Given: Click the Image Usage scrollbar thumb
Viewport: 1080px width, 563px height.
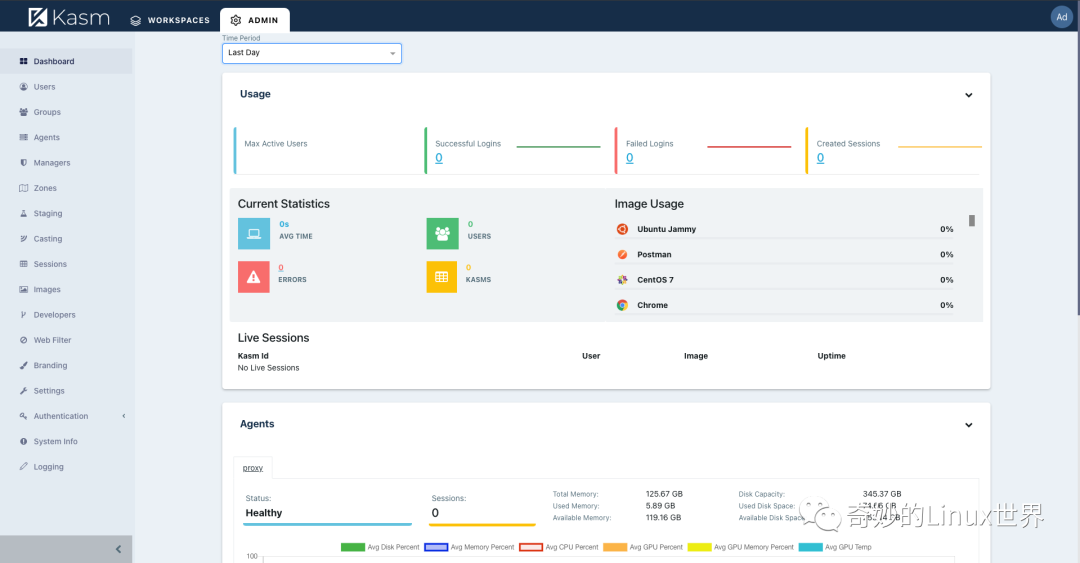Looking at the screenshot, I should pos(972,221).
